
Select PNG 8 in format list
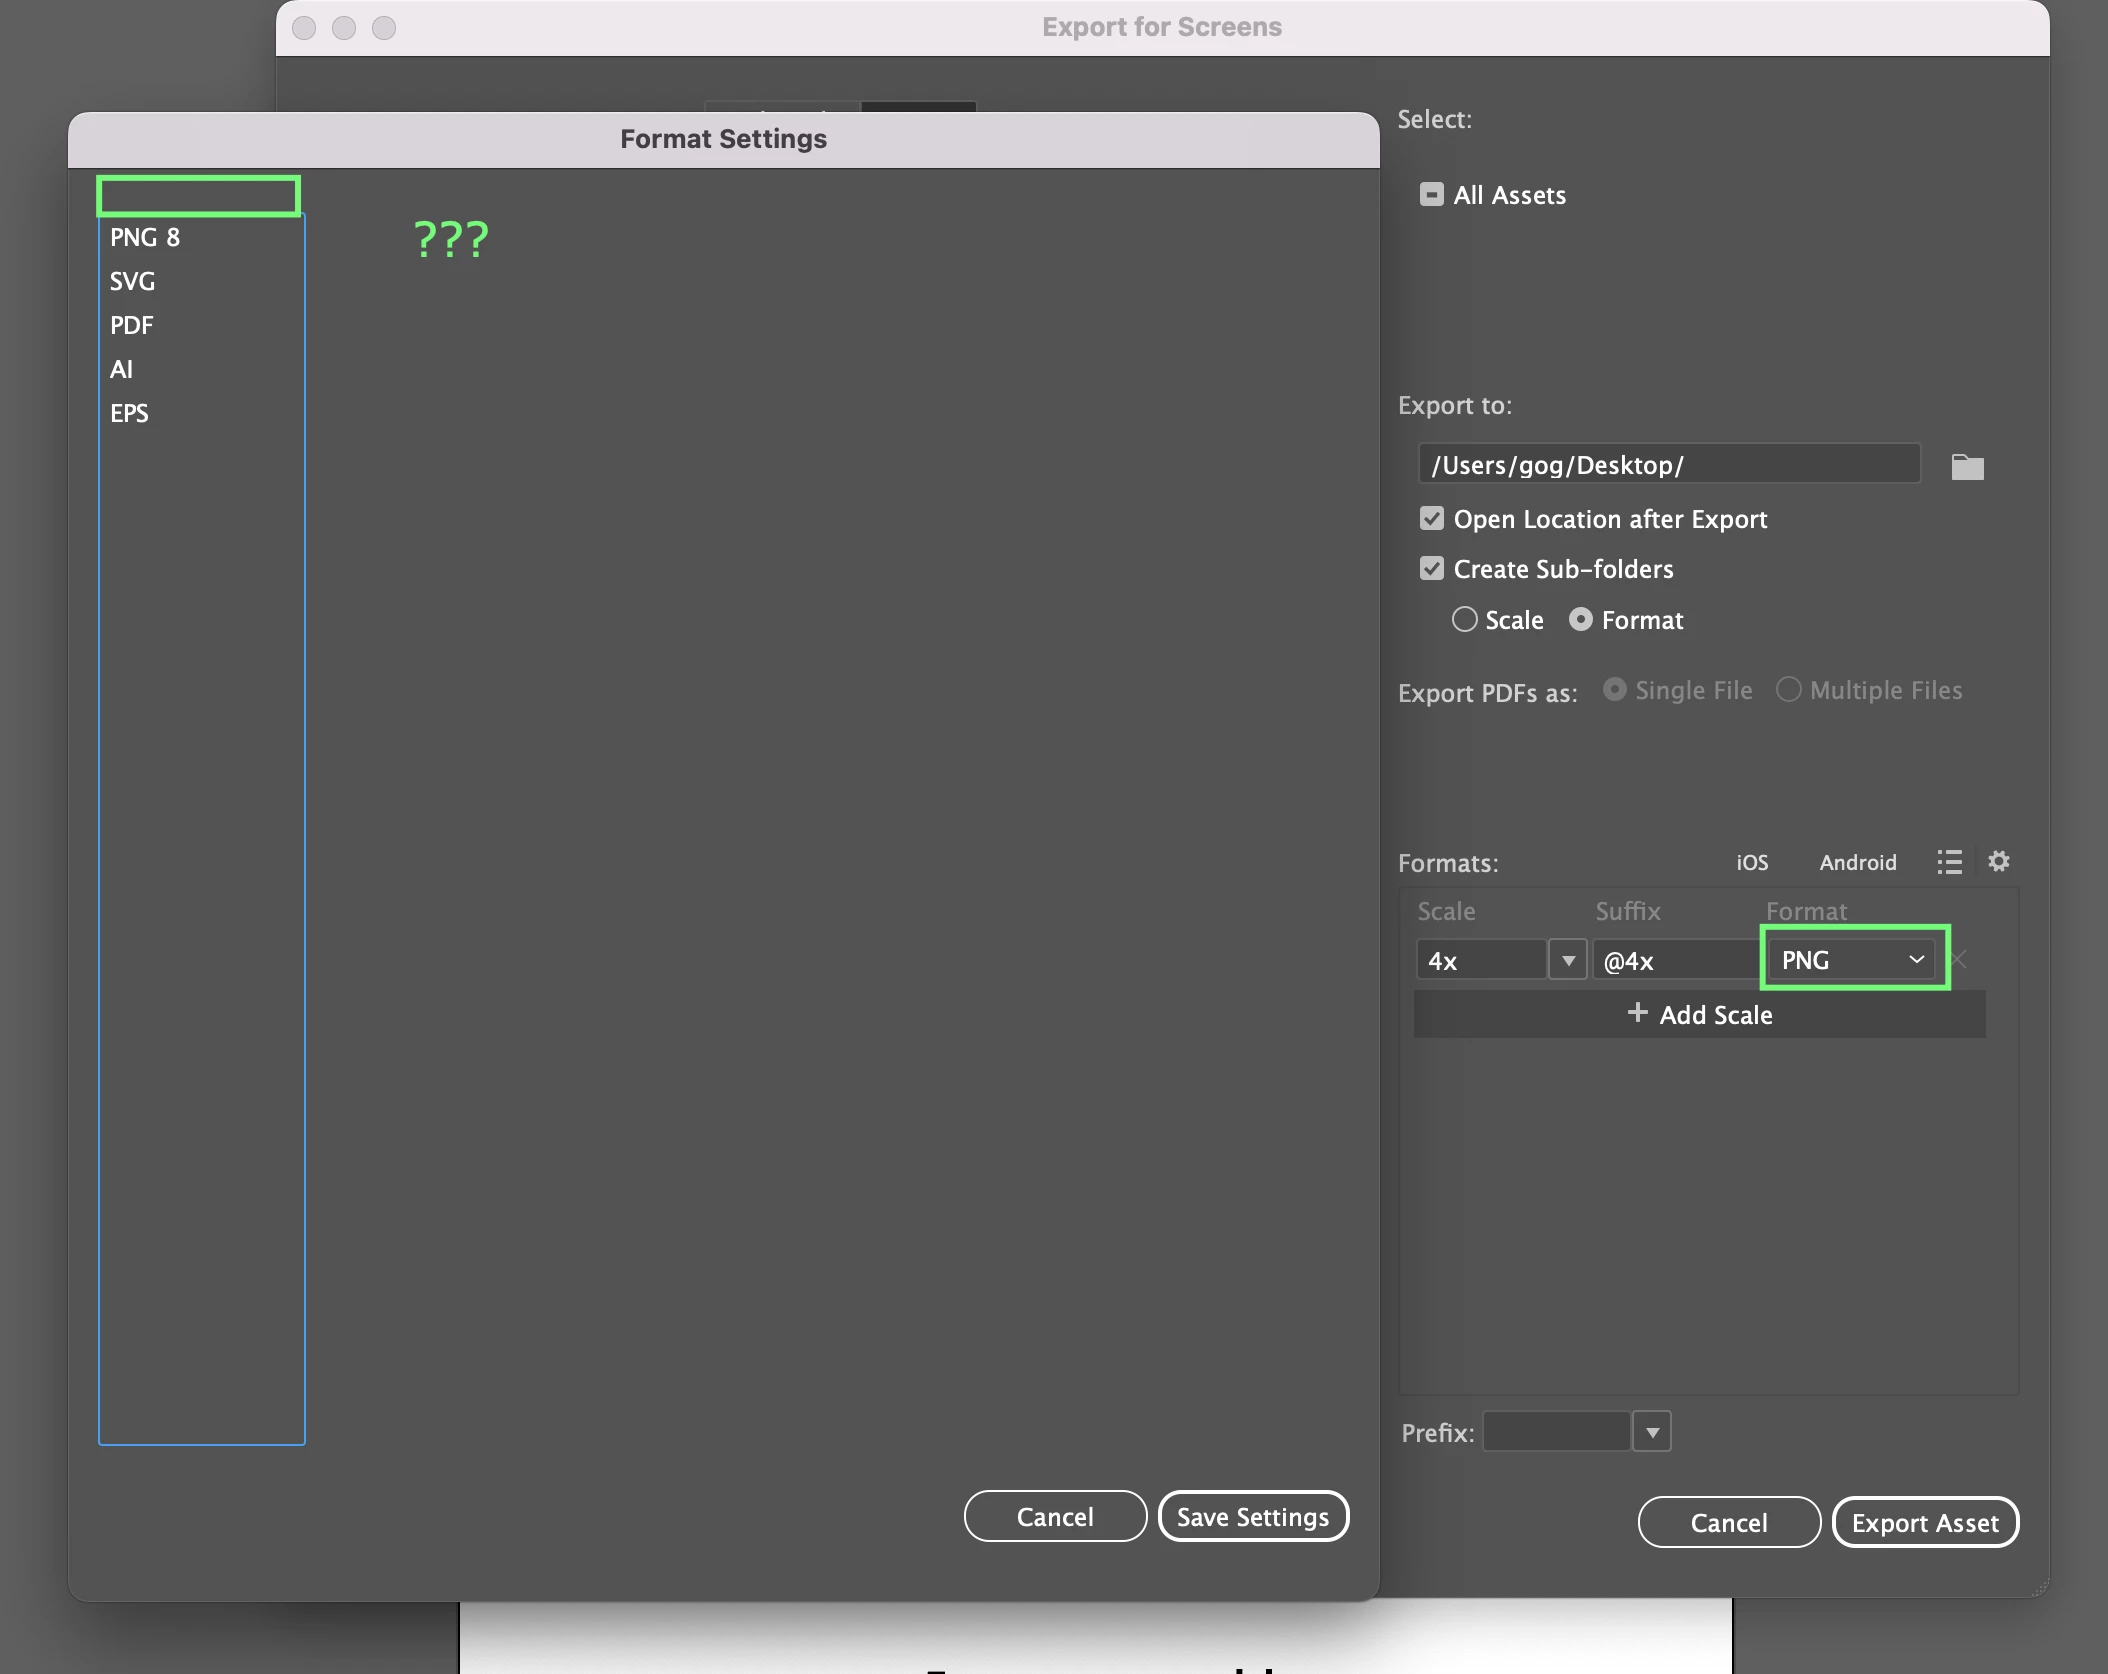145,237
